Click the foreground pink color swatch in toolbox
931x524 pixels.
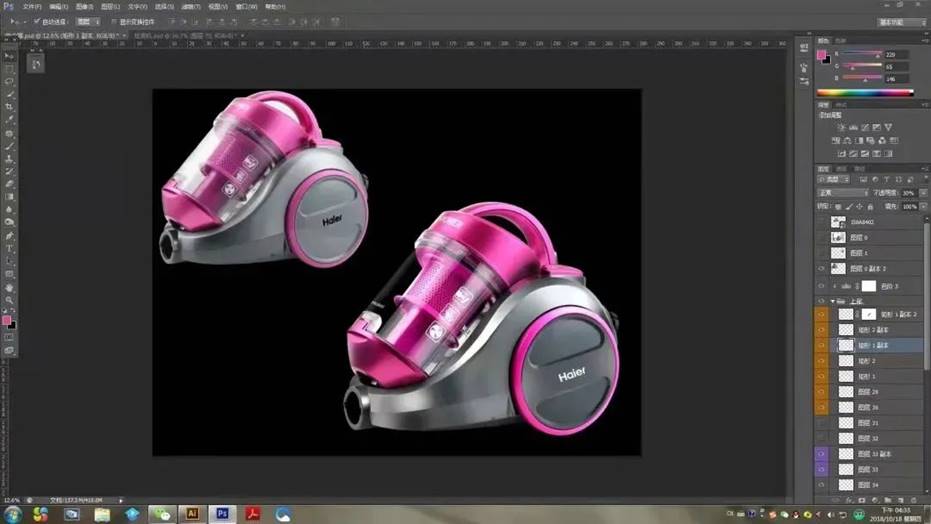pyautogui.click(x=8, y=321)
